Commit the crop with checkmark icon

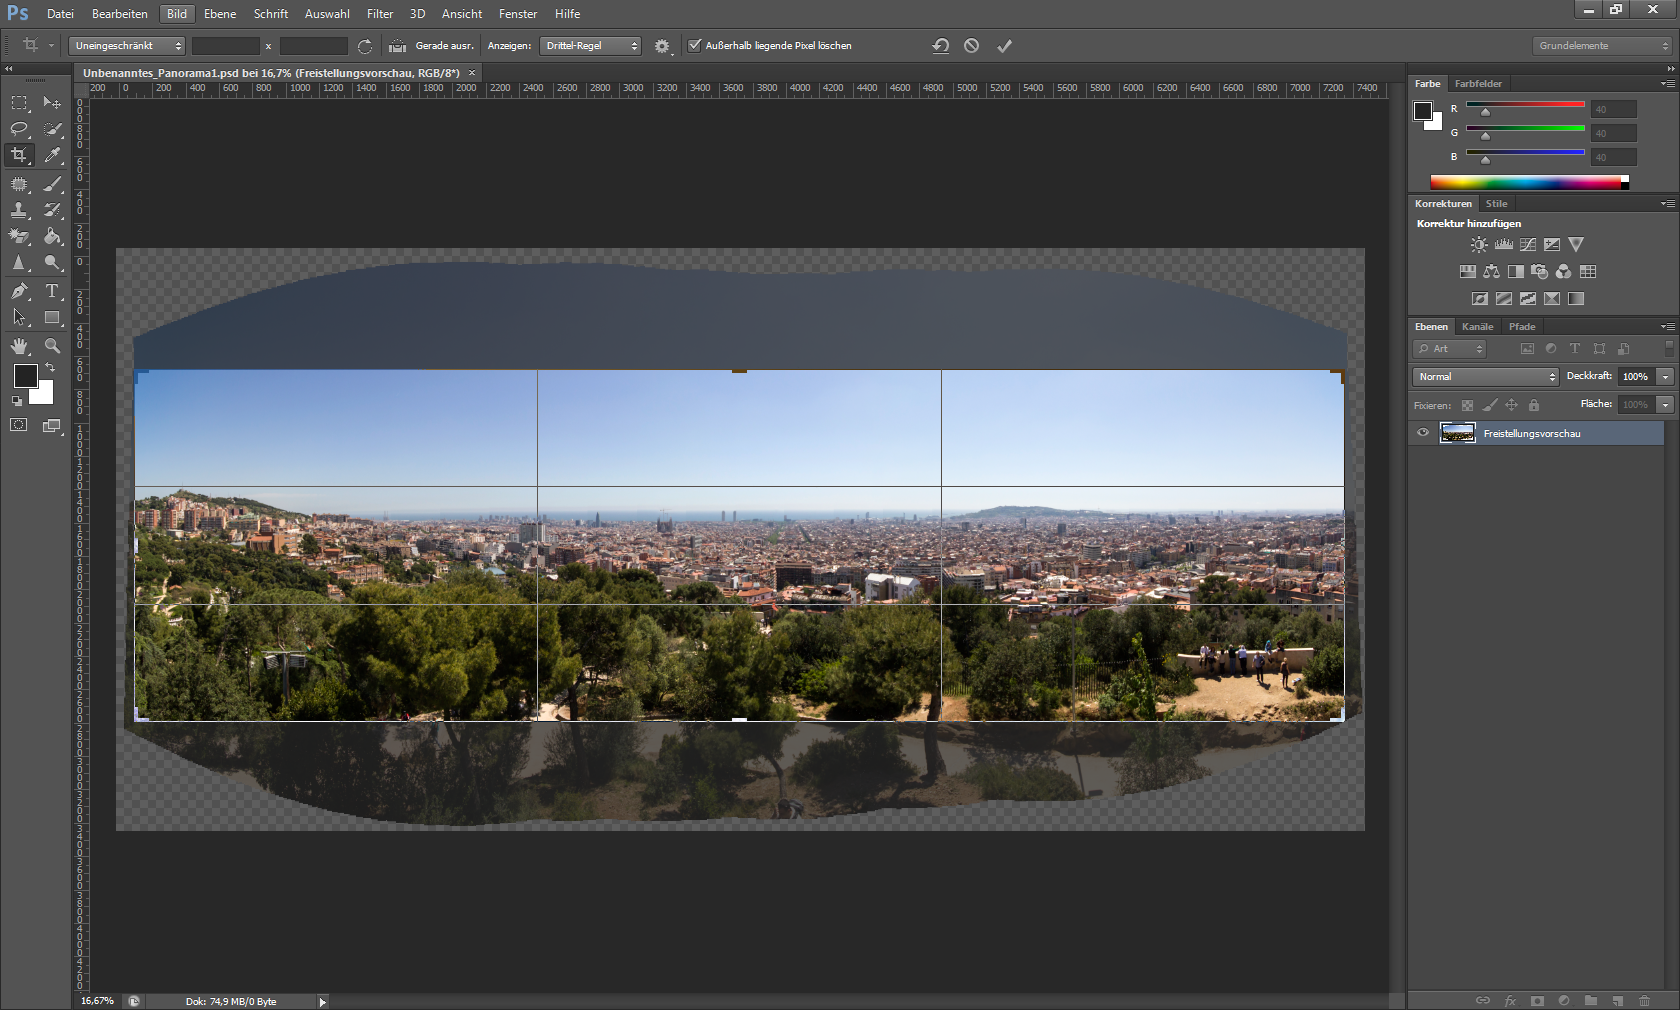pos(1004,46)
